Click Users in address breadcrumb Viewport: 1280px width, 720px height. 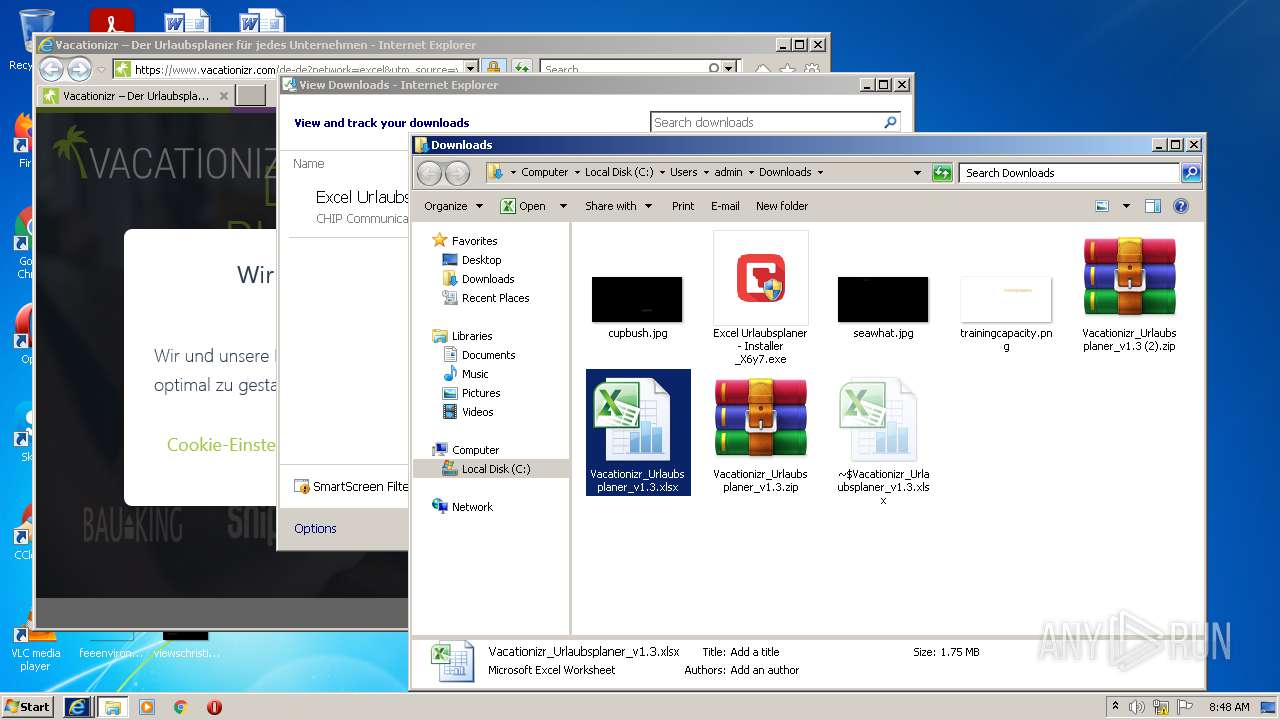point(683,172)
